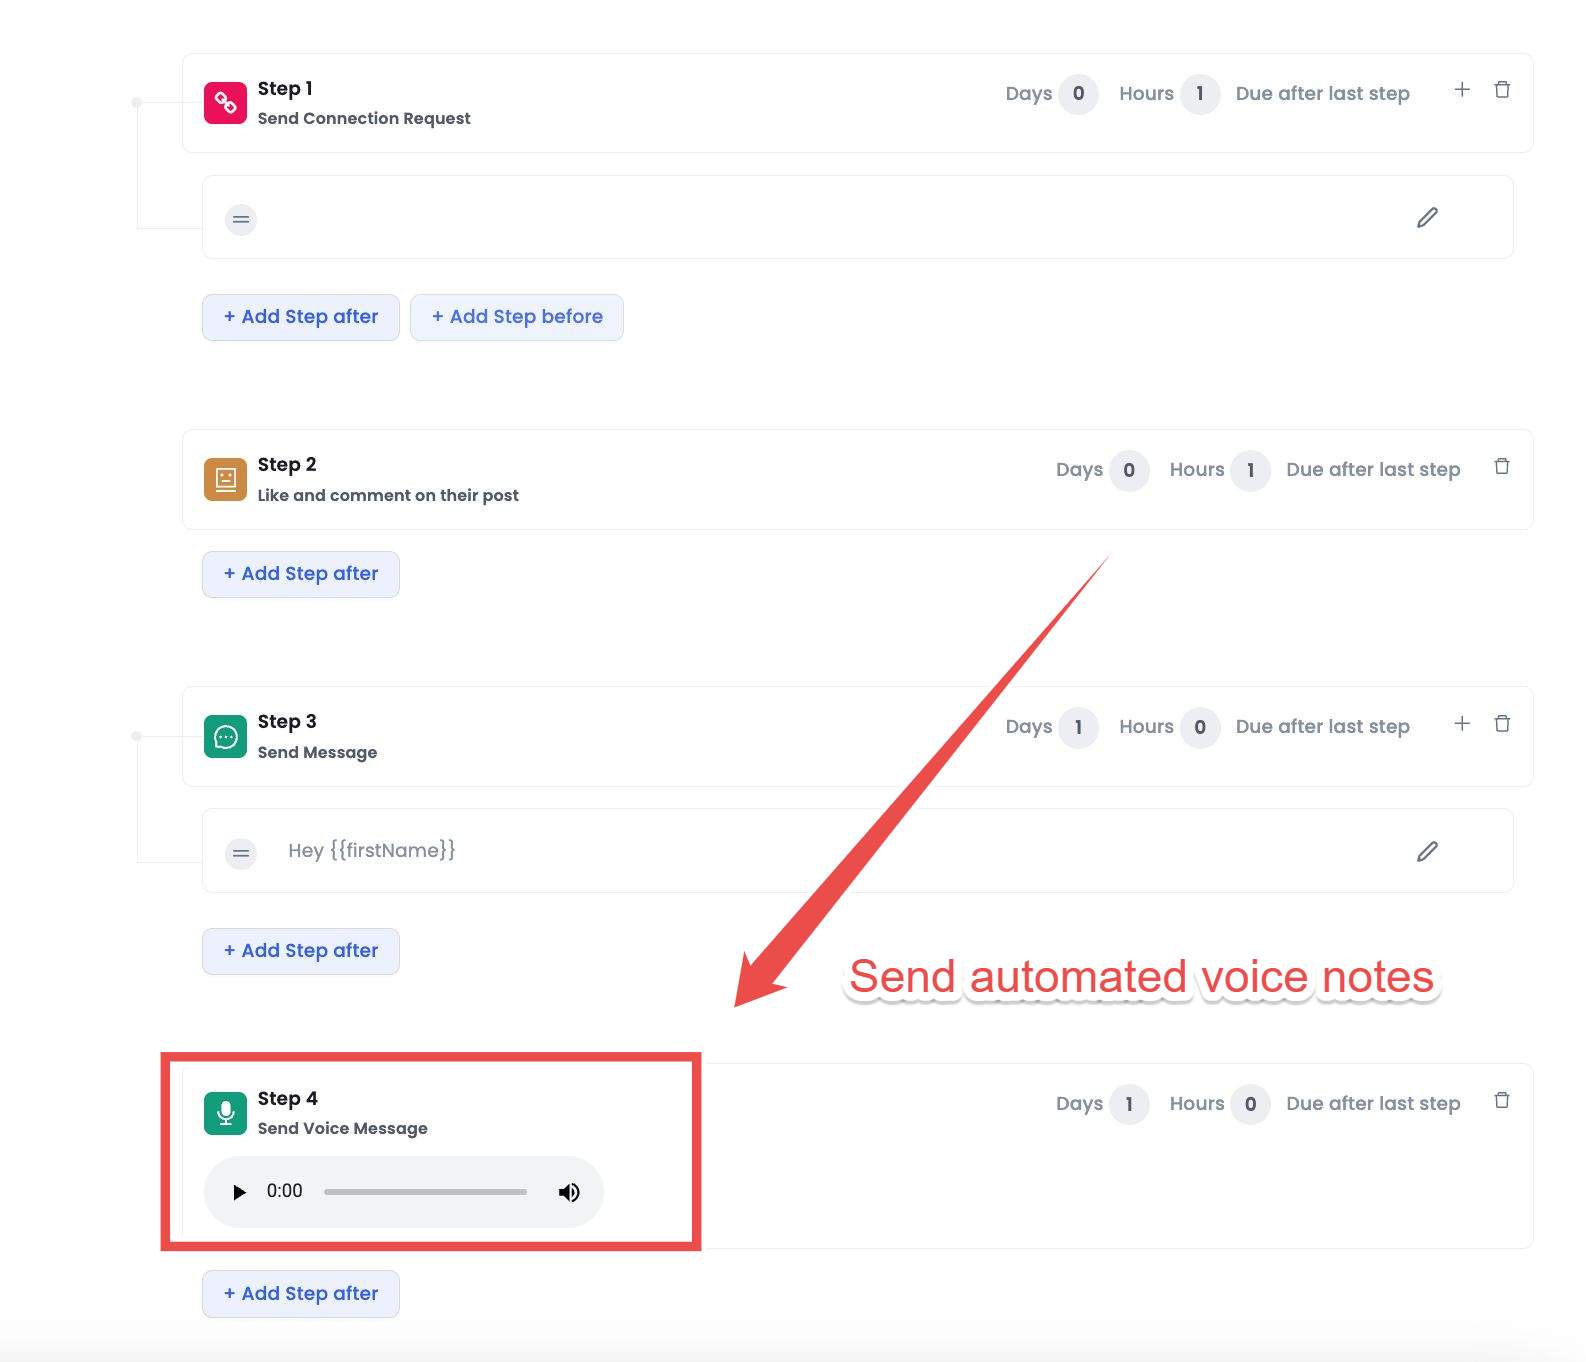Screen dimensions: 1586x1362
Task: Click the plus icon on Step 1
Action: click(1462, 90)
